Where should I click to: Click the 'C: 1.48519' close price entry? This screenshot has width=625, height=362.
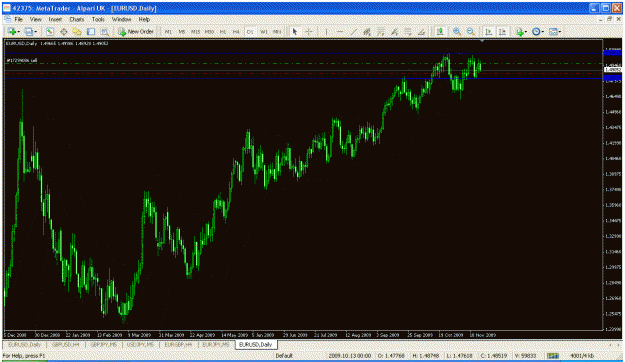(493, 356)
